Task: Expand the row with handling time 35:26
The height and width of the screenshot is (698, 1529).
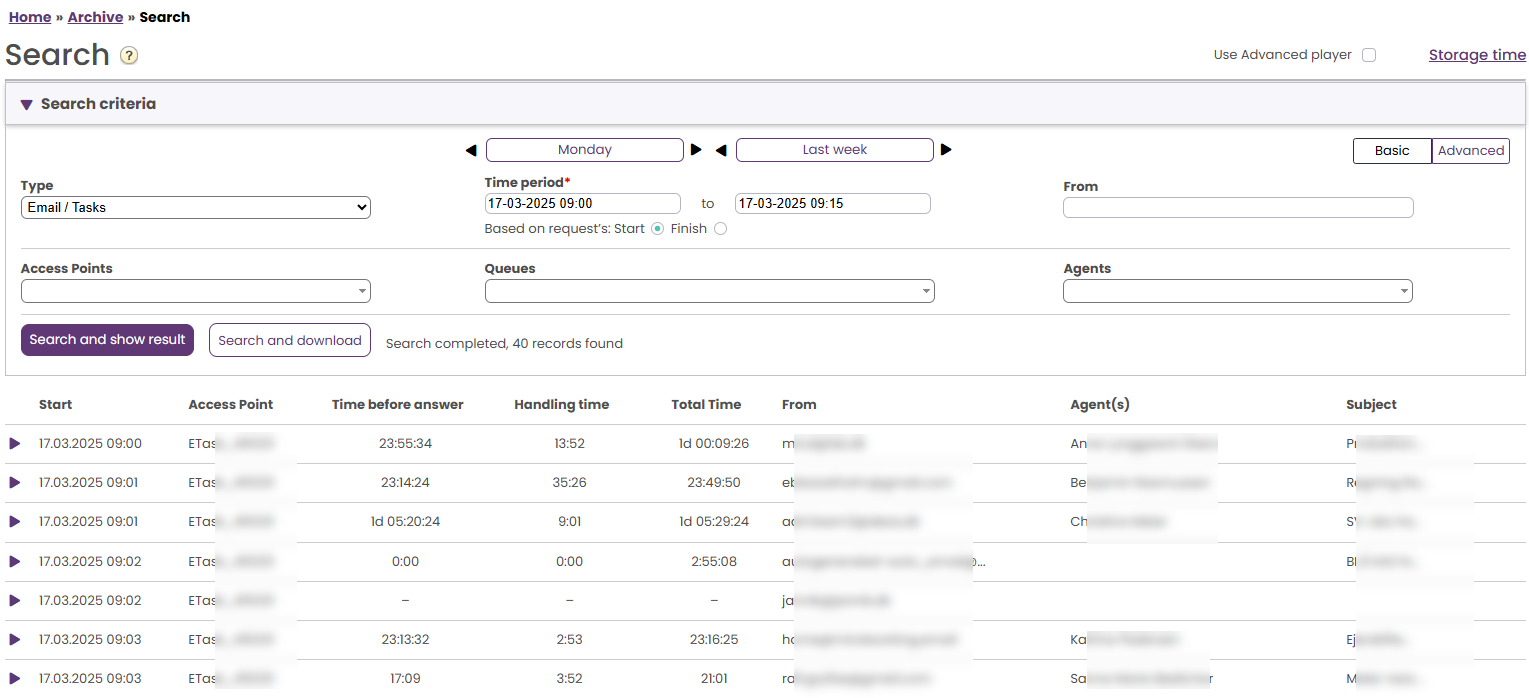Action: (x=15, y=482)
